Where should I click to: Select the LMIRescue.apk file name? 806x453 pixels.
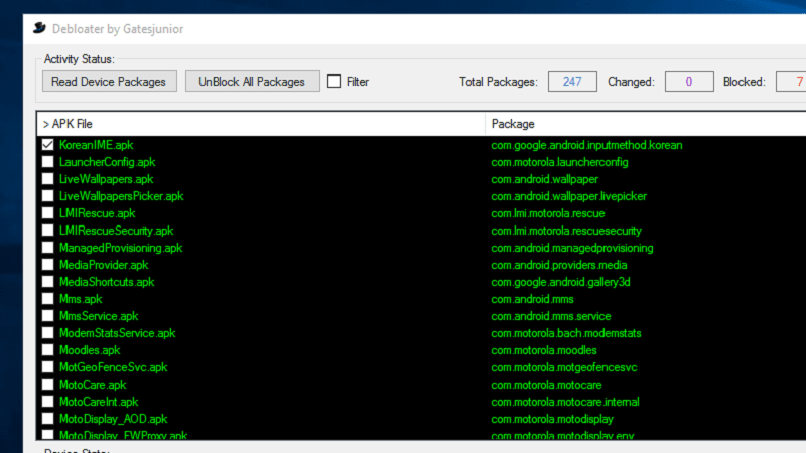click(x=97, y=213)
